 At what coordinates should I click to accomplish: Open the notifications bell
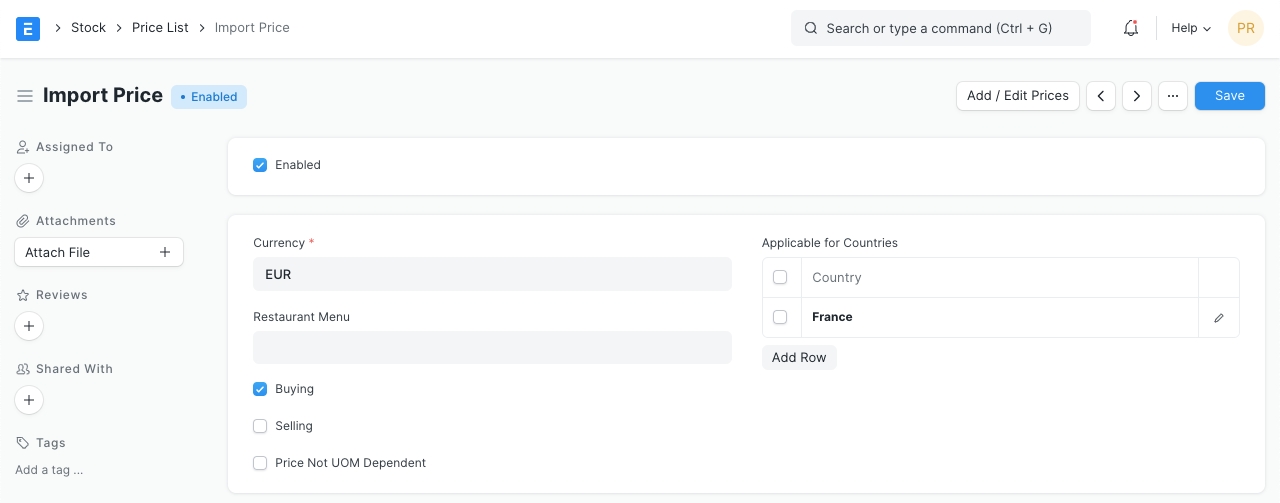click(x=1131, y=28)
